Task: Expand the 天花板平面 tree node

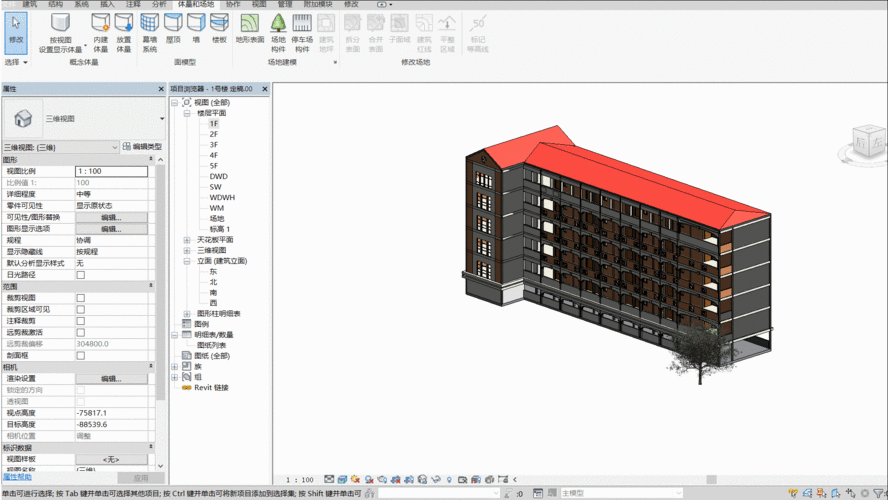Action: [x=186, y=240]
